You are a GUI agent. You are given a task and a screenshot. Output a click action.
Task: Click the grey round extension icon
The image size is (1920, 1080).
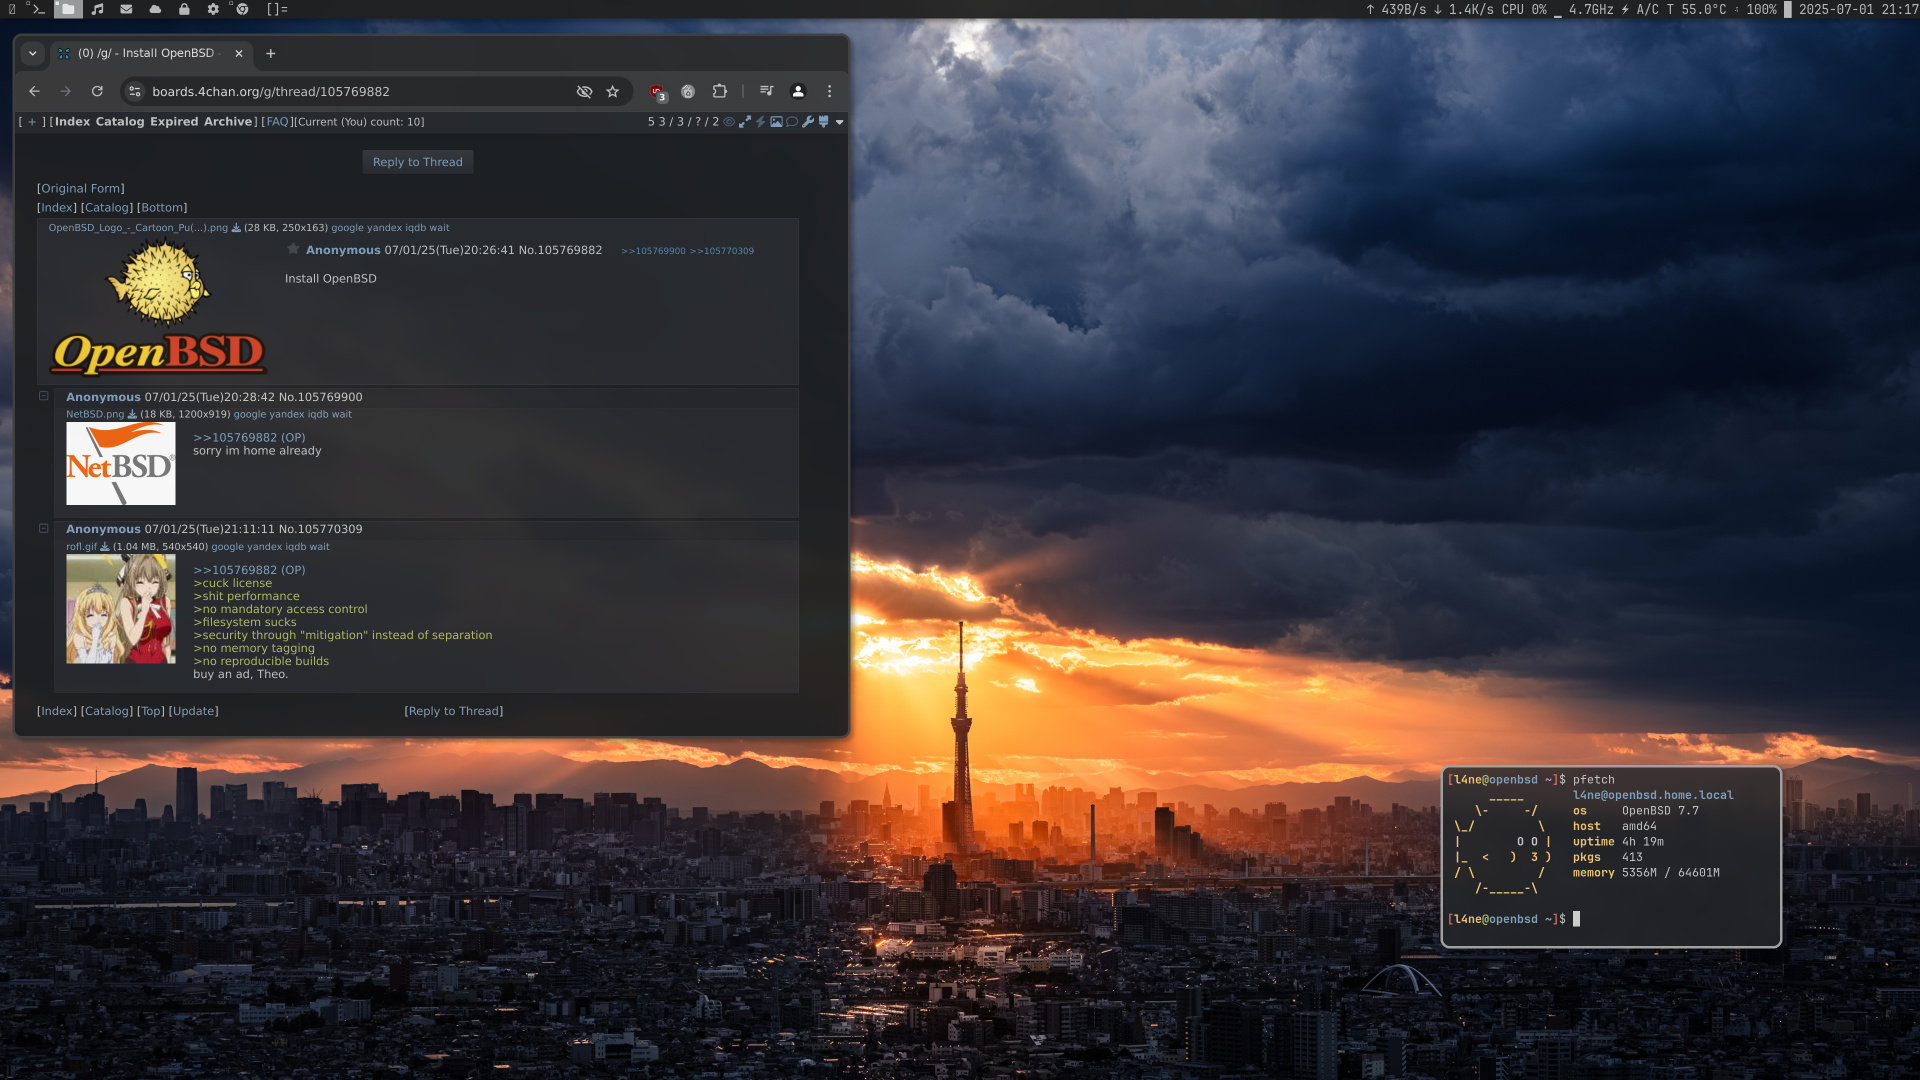pyautogui.click(x=688, y=91)
